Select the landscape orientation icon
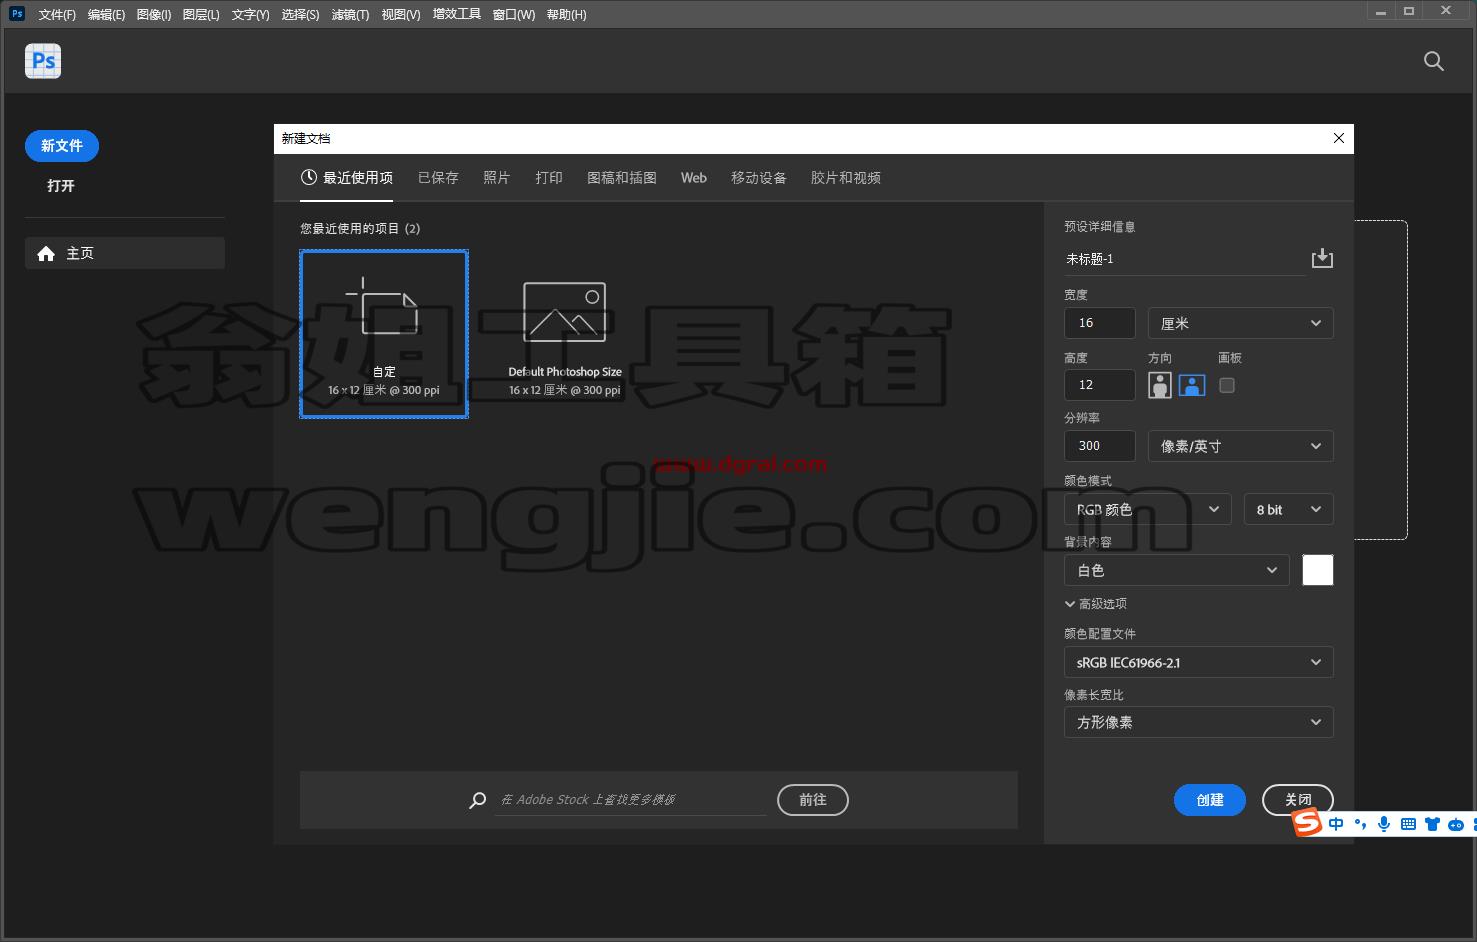 pos(1192,385)
